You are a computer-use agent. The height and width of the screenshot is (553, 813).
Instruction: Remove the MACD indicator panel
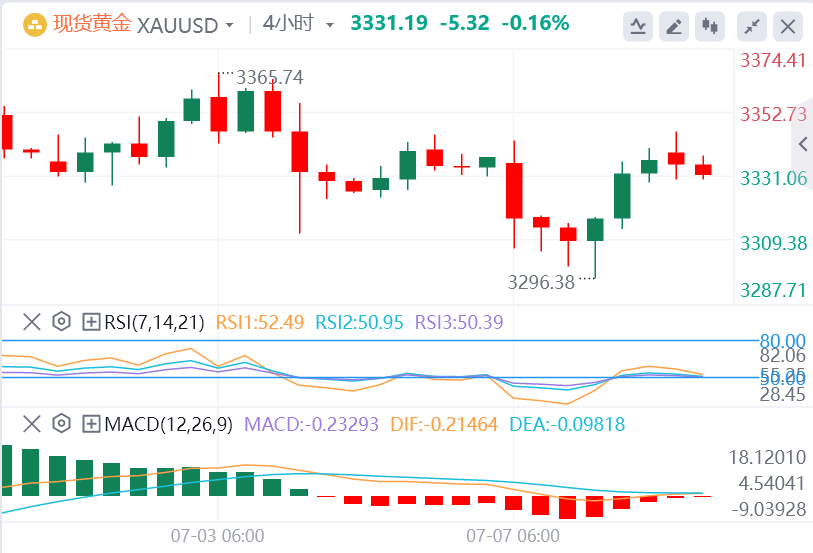coord(32,424)
